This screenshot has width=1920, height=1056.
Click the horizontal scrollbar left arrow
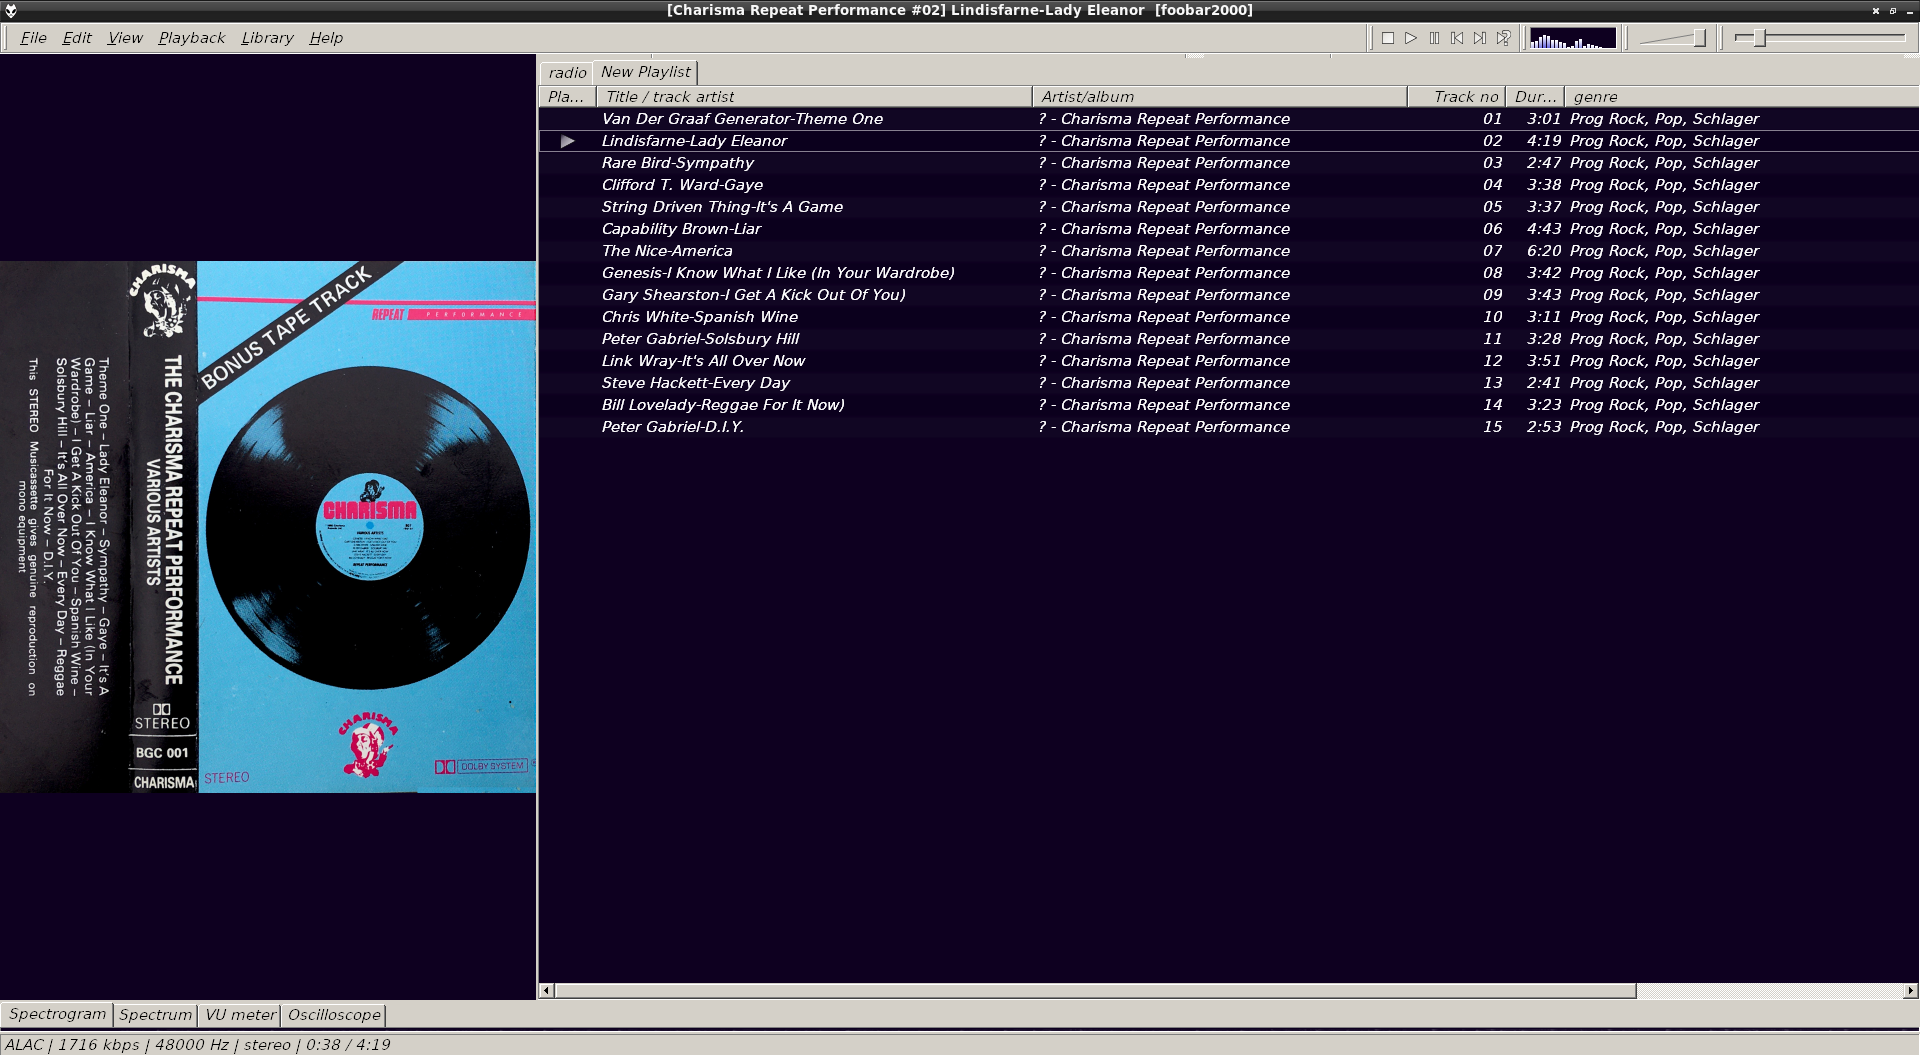pyautogui.click(x=546, y=991)
